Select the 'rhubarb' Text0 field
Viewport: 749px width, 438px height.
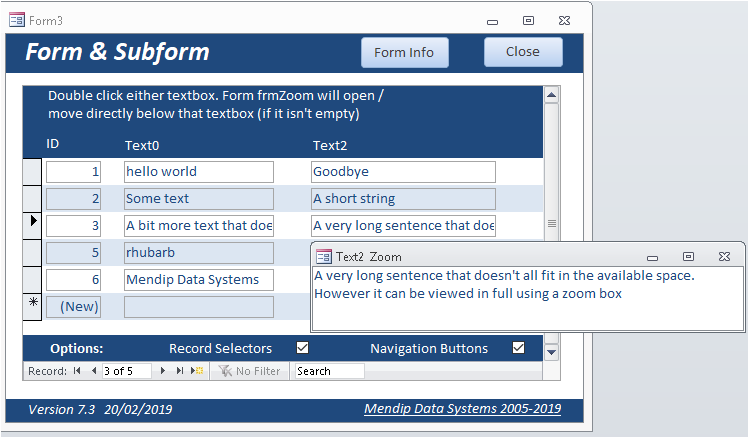pos(198,252)
